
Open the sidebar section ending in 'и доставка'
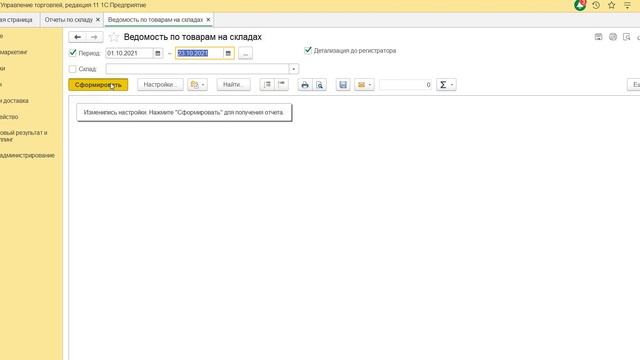pos(14,100)
